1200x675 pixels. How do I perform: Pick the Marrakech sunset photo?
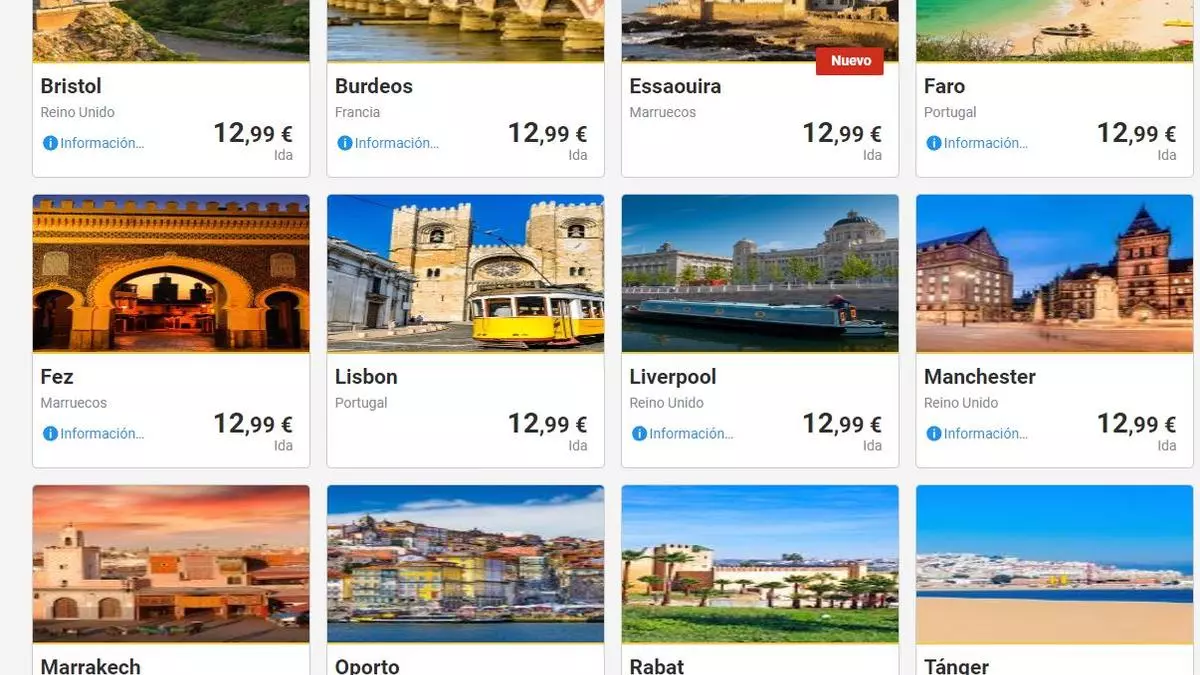coord(171,564)
